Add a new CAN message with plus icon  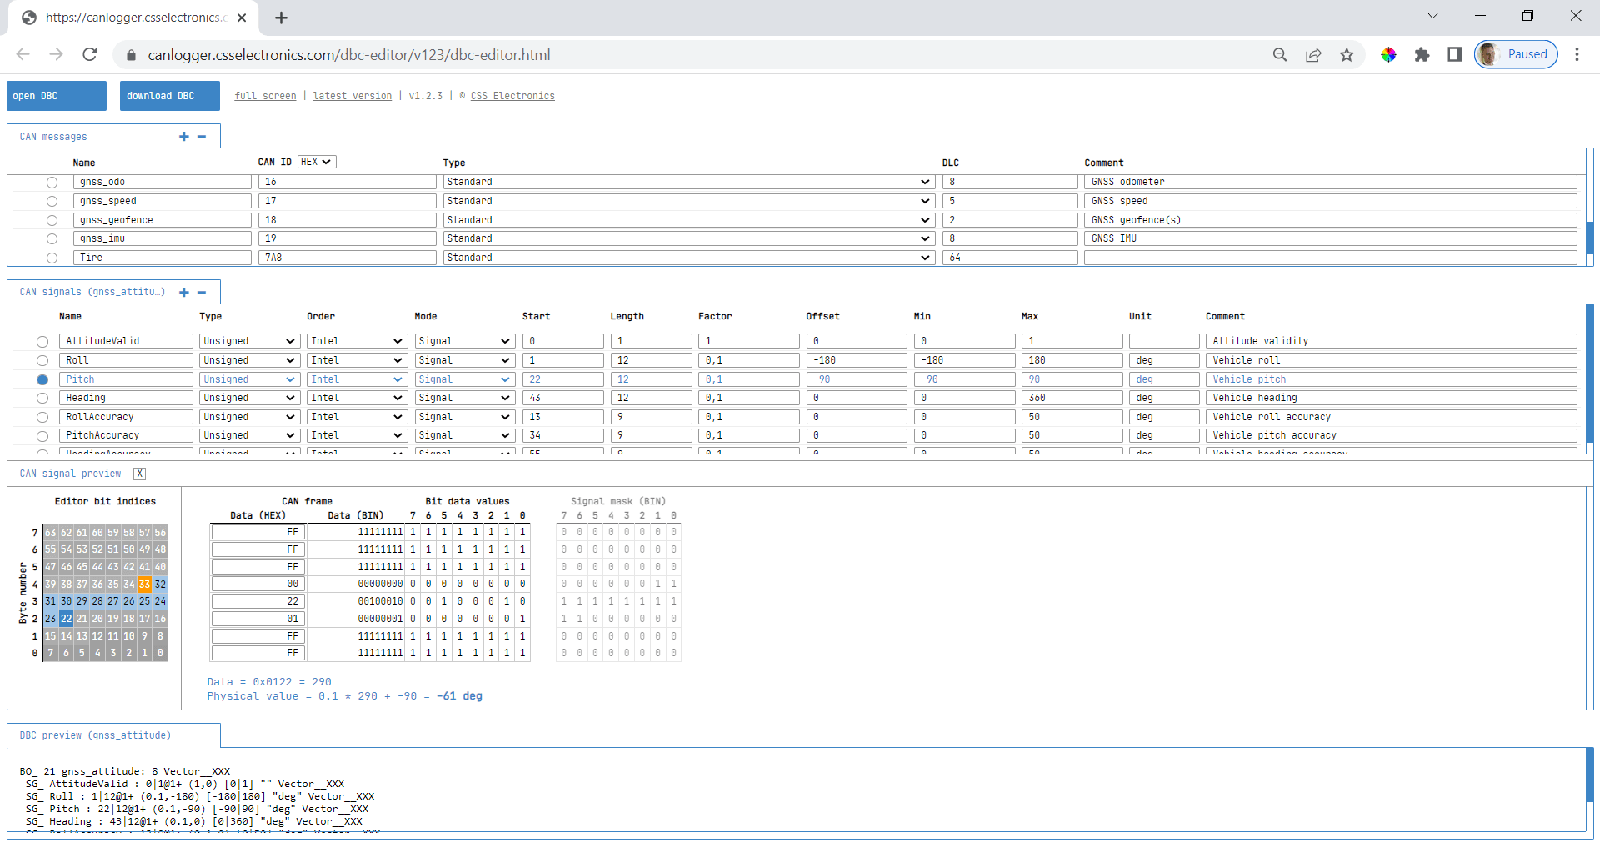pyautogui.click(x=184, y=137)
